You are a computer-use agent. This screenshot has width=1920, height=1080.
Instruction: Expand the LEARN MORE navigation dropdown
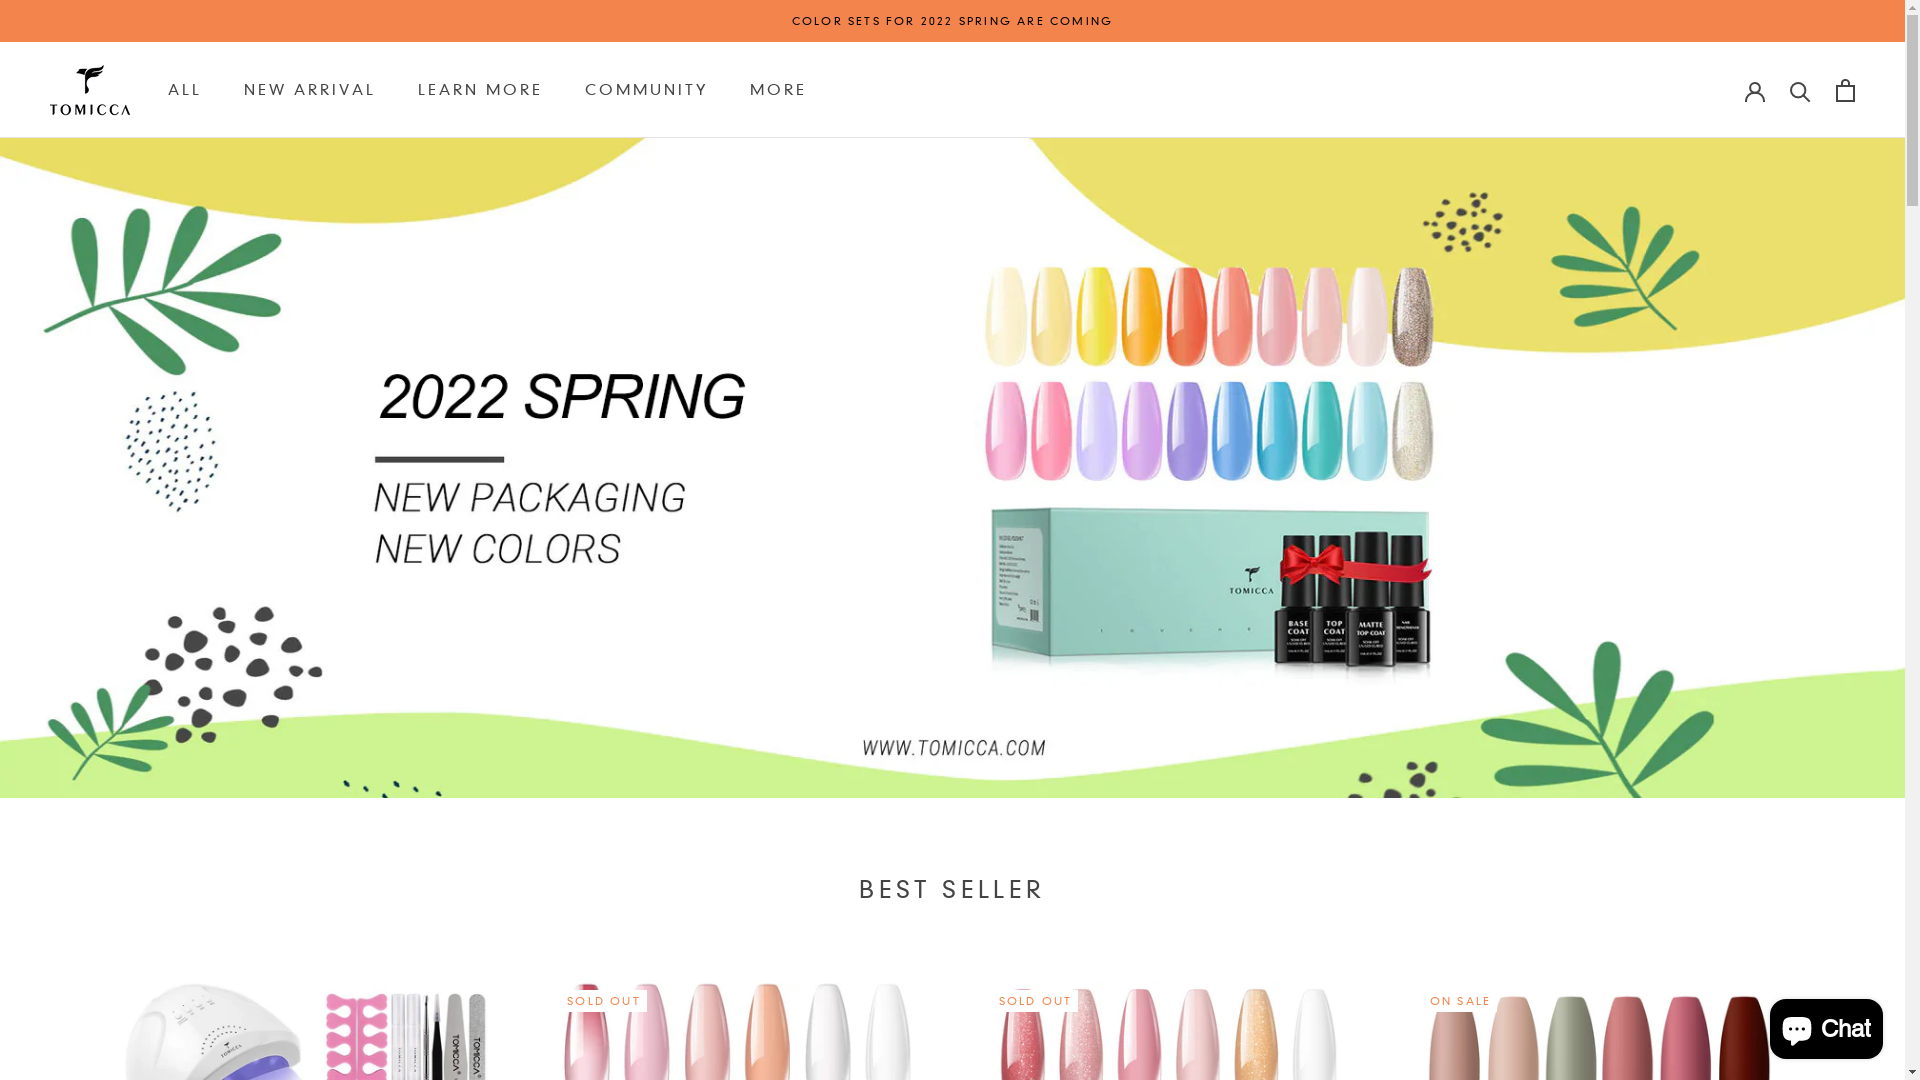480,90
